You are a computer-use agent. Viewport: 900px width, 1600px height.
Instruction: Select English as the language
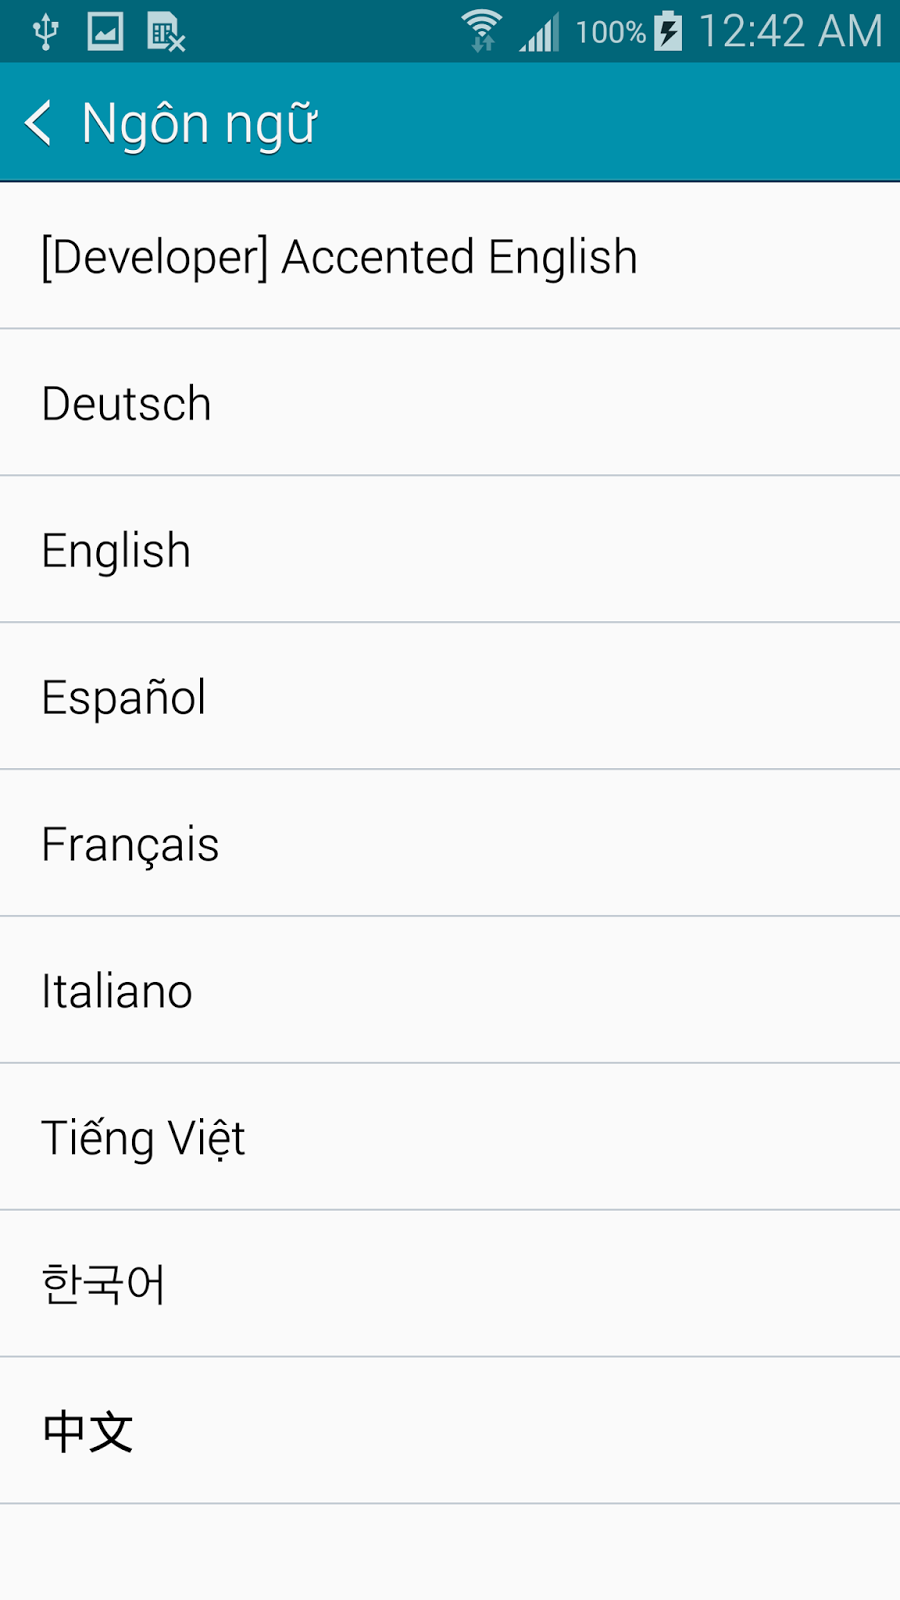(116, 551)
